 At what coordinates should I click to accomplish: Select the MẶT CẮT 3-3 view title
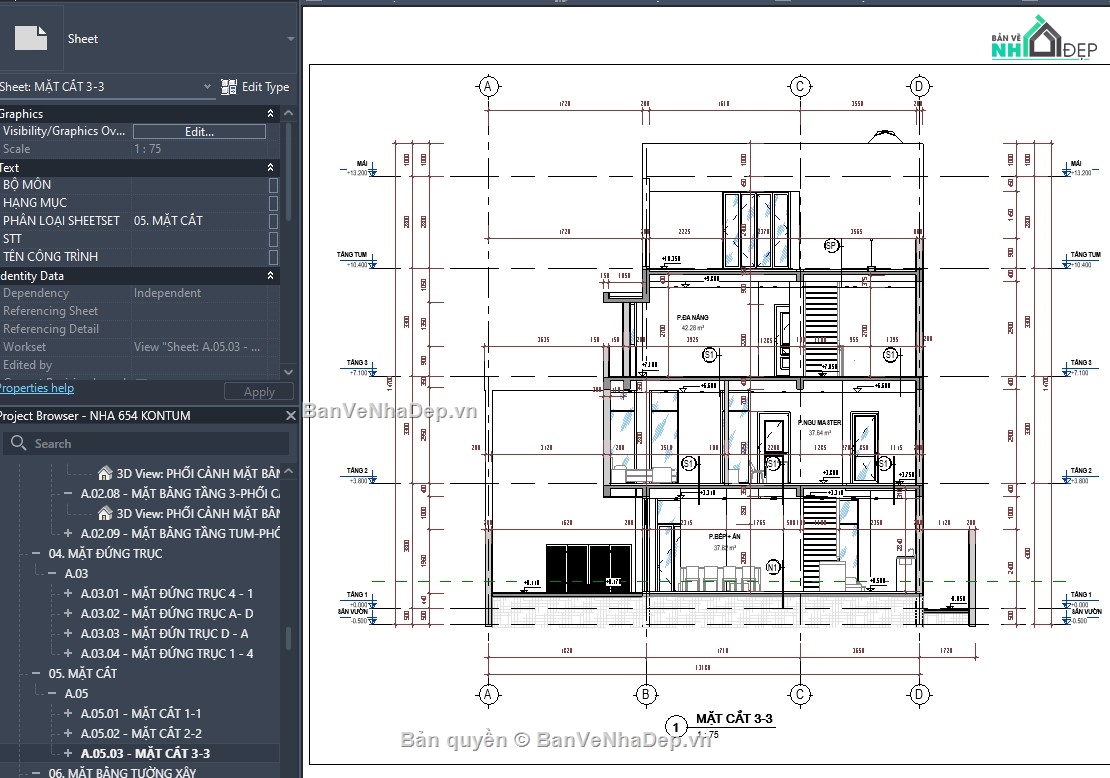734,719
